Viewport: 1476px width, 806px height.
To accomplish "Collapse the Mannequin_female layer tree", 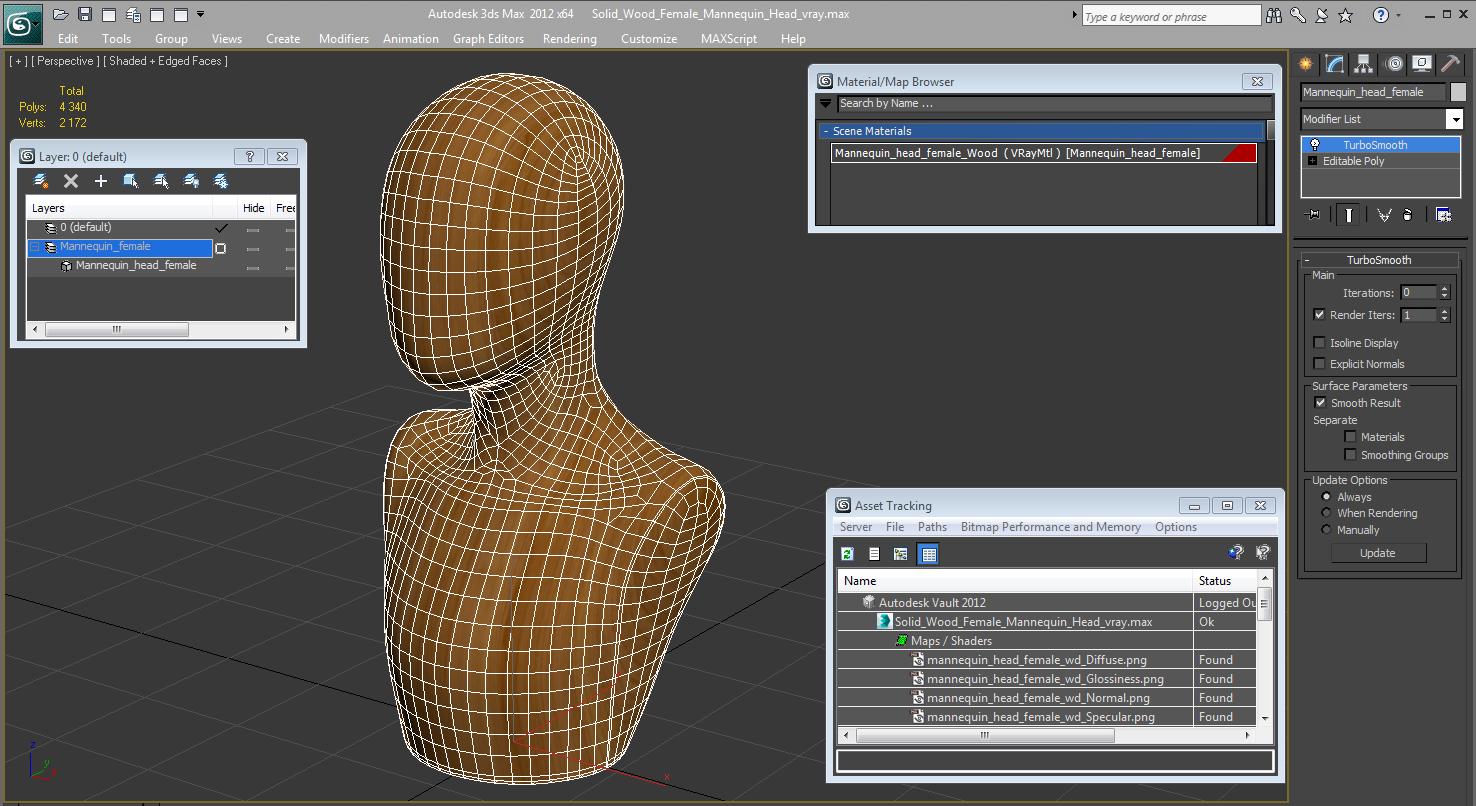I will point(34,247).
